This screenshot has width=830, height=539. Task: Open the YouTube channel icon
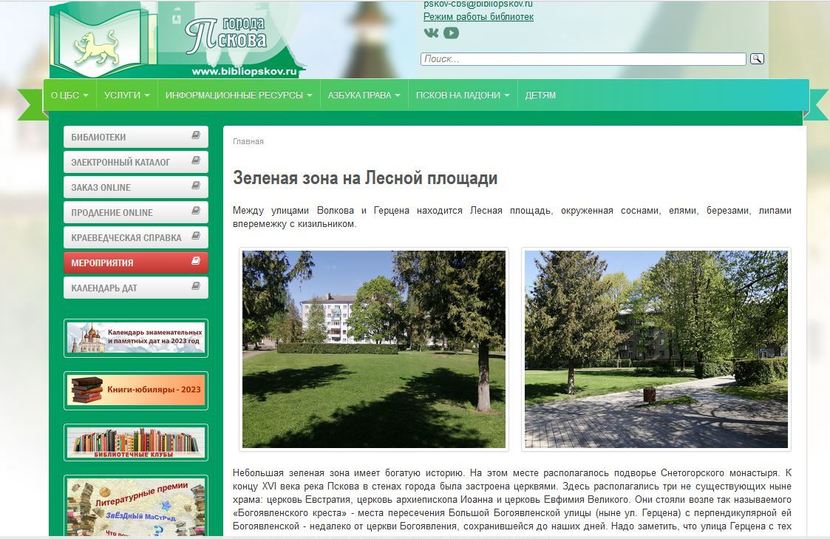[x=451, y=33]
